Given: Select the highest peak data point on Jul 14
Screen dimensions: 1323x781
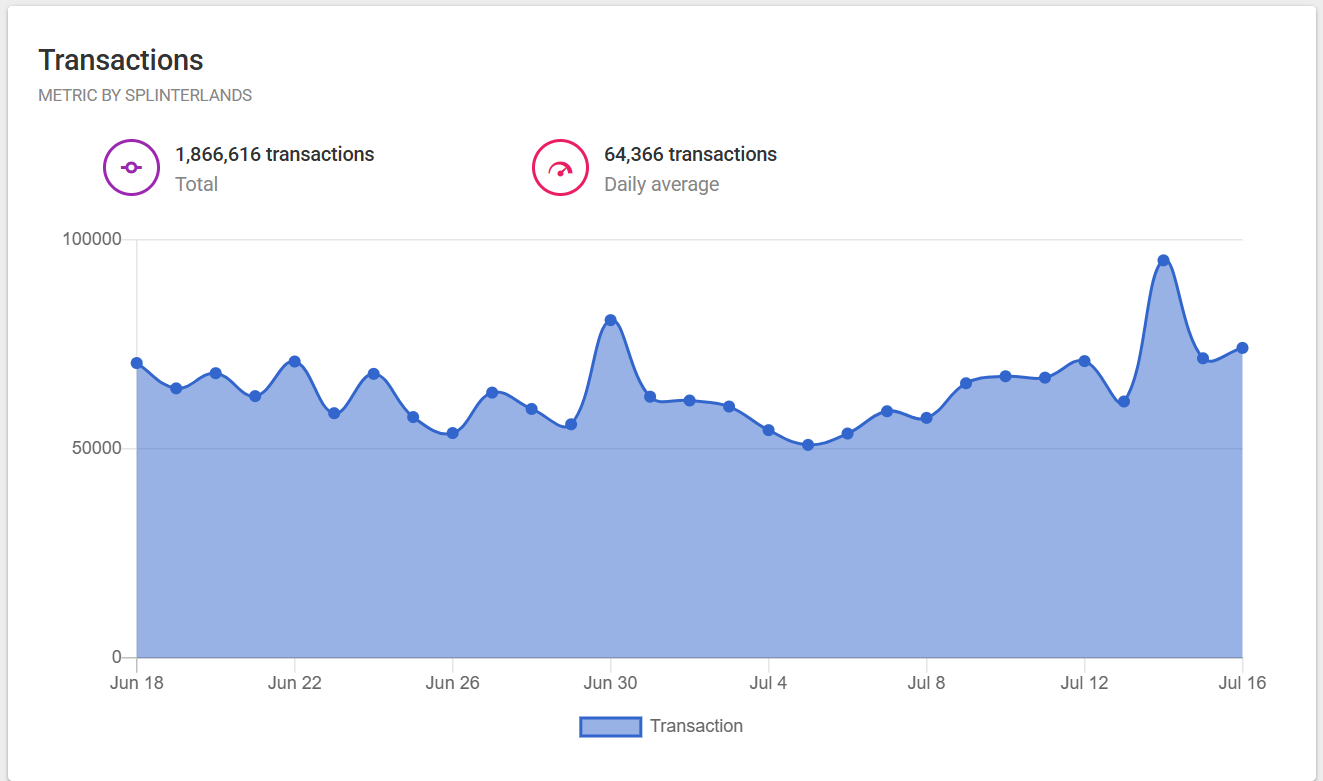Looking at the screenshot, I should click(x=1163, y=260).
